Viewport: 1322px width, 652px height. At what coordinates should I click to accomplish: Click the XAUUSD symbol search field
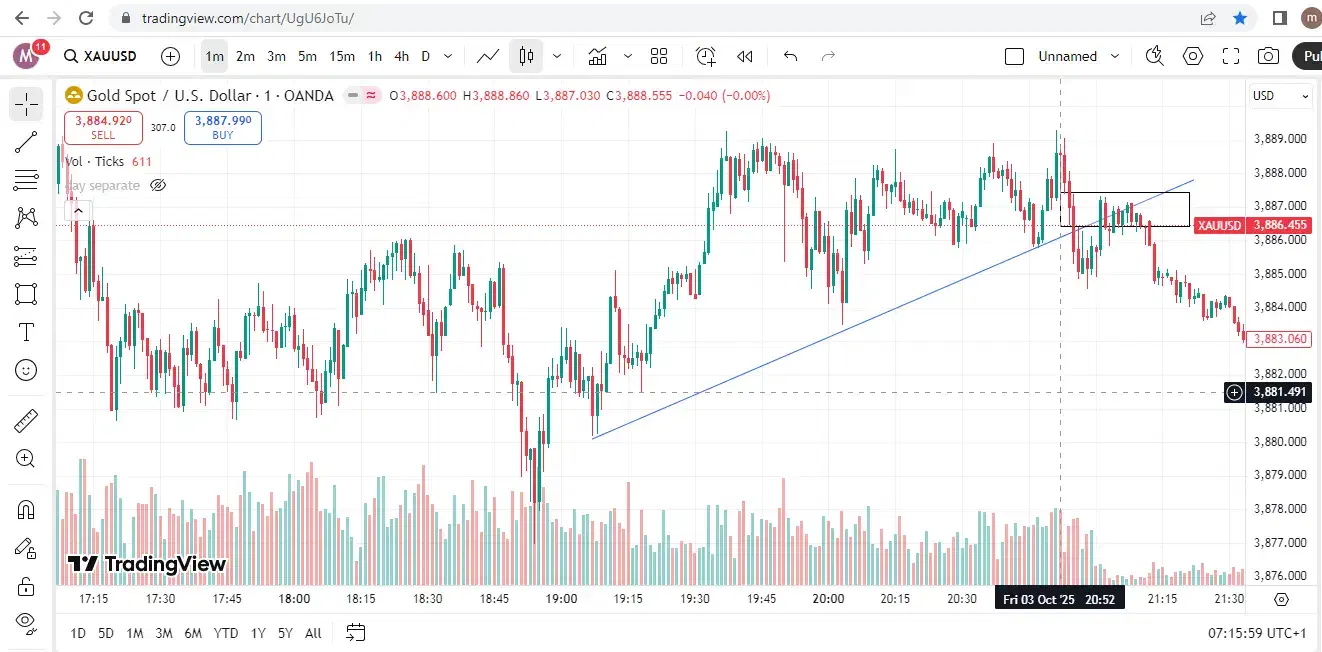[99, 56]
